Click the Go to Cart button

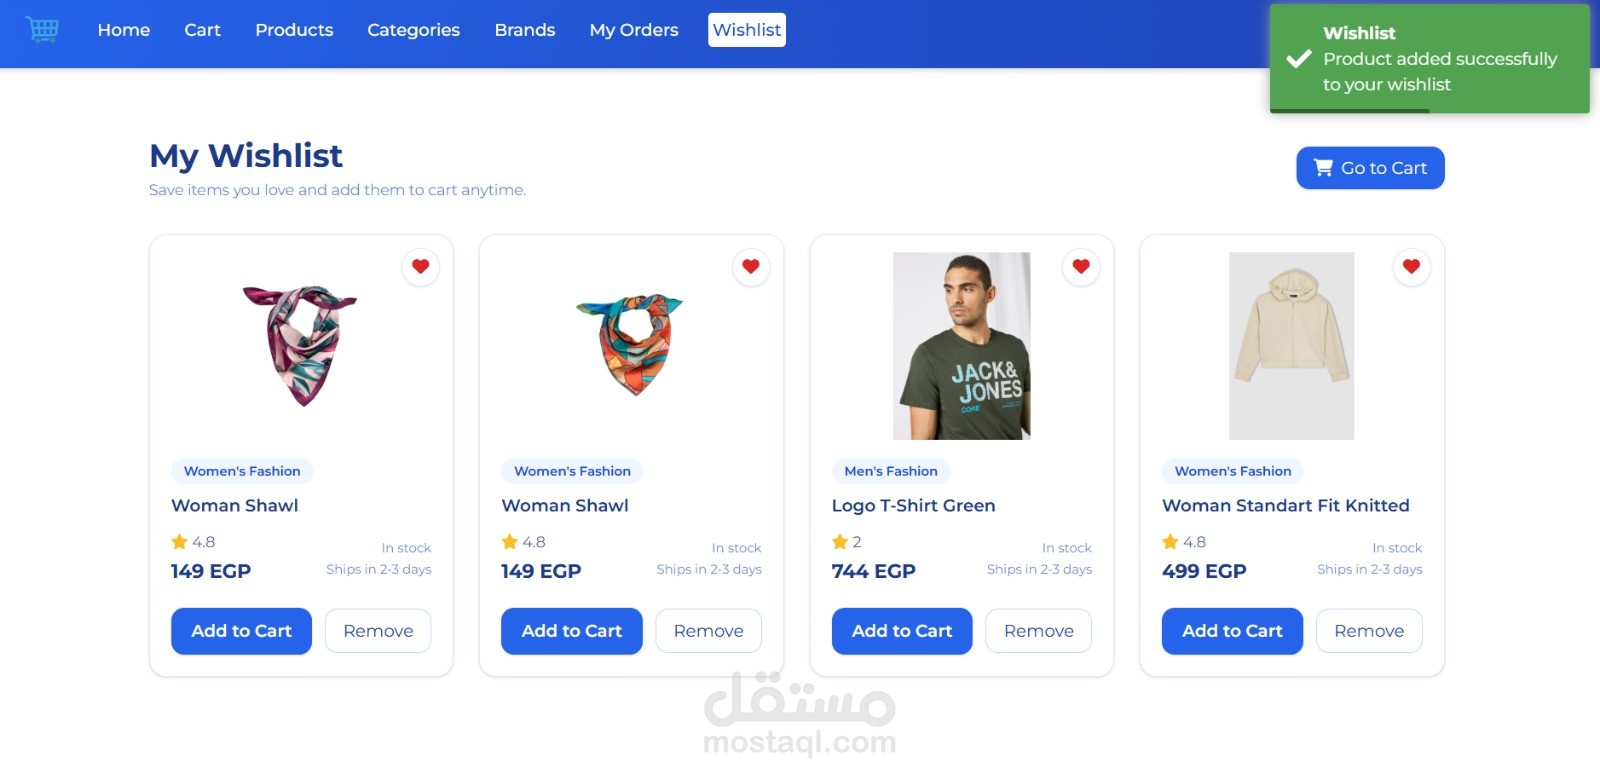(x=1370, y=168)
